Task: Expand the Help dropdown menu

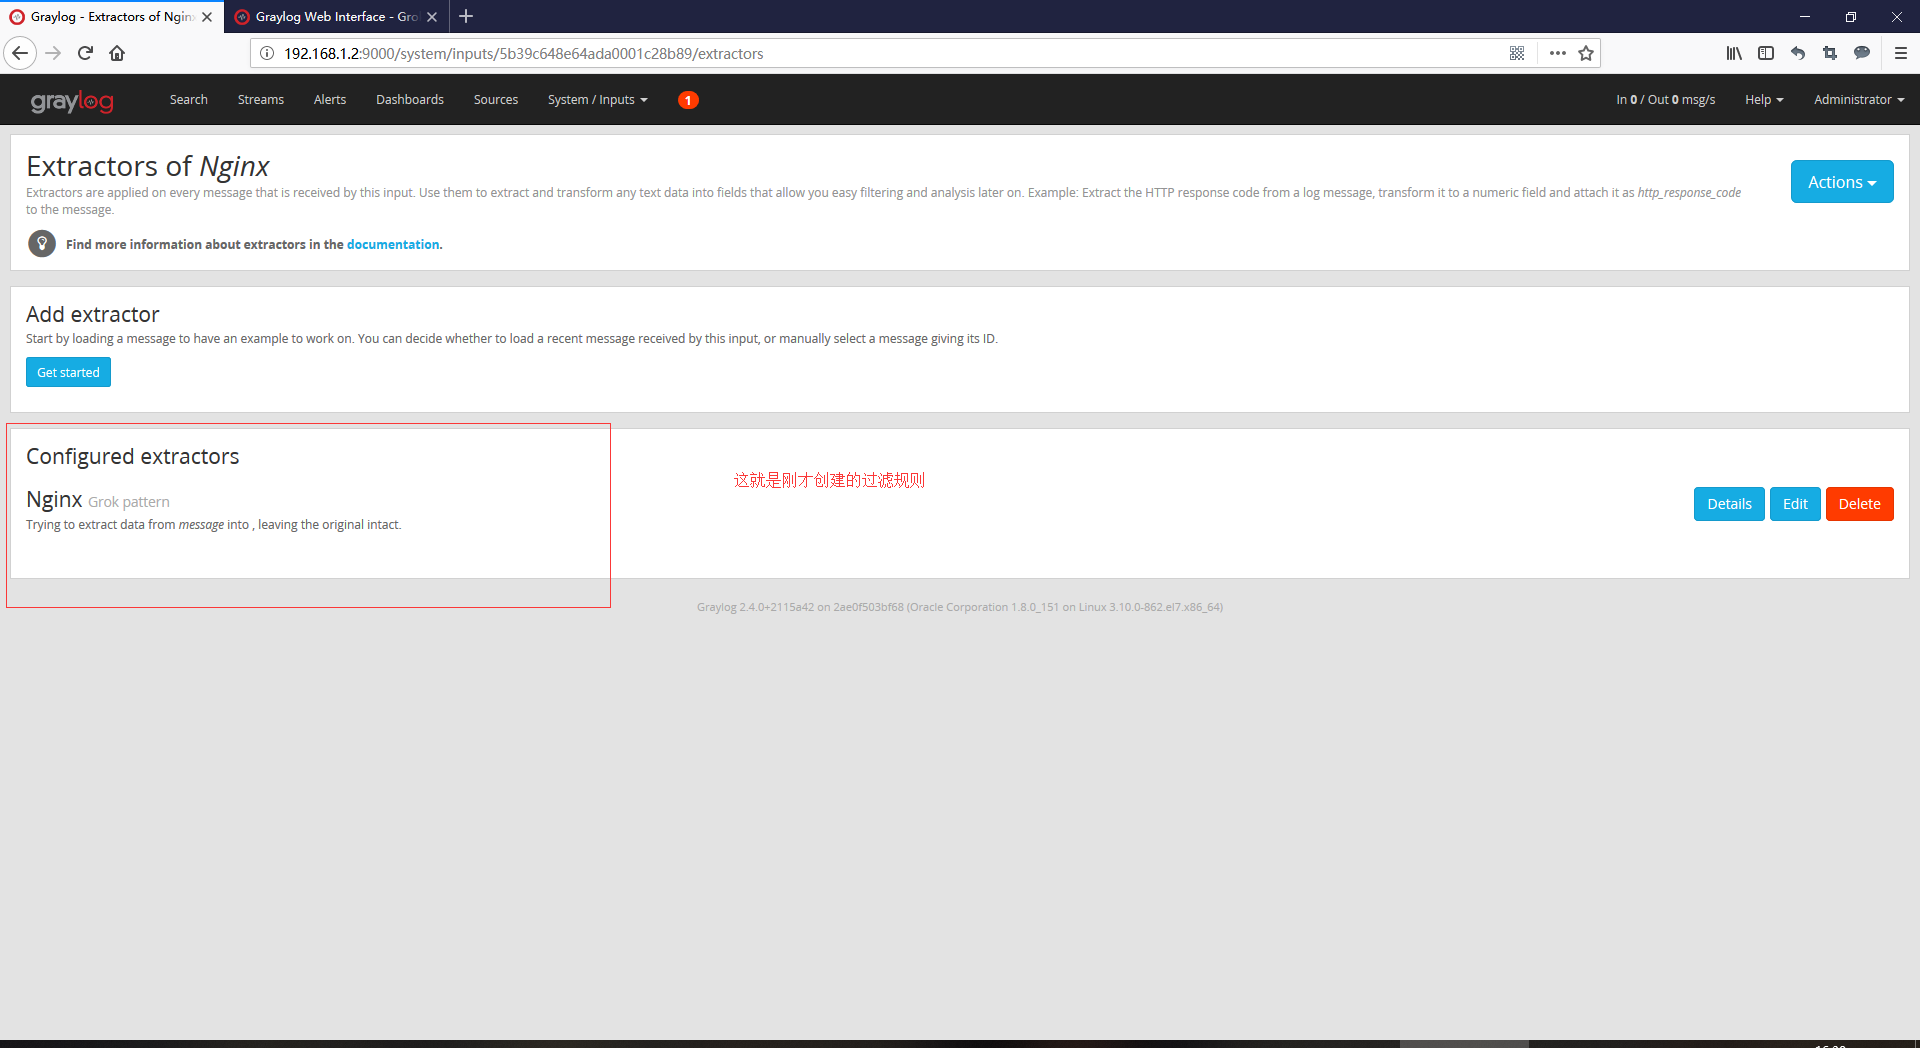Action: [x=1764, y=100]
